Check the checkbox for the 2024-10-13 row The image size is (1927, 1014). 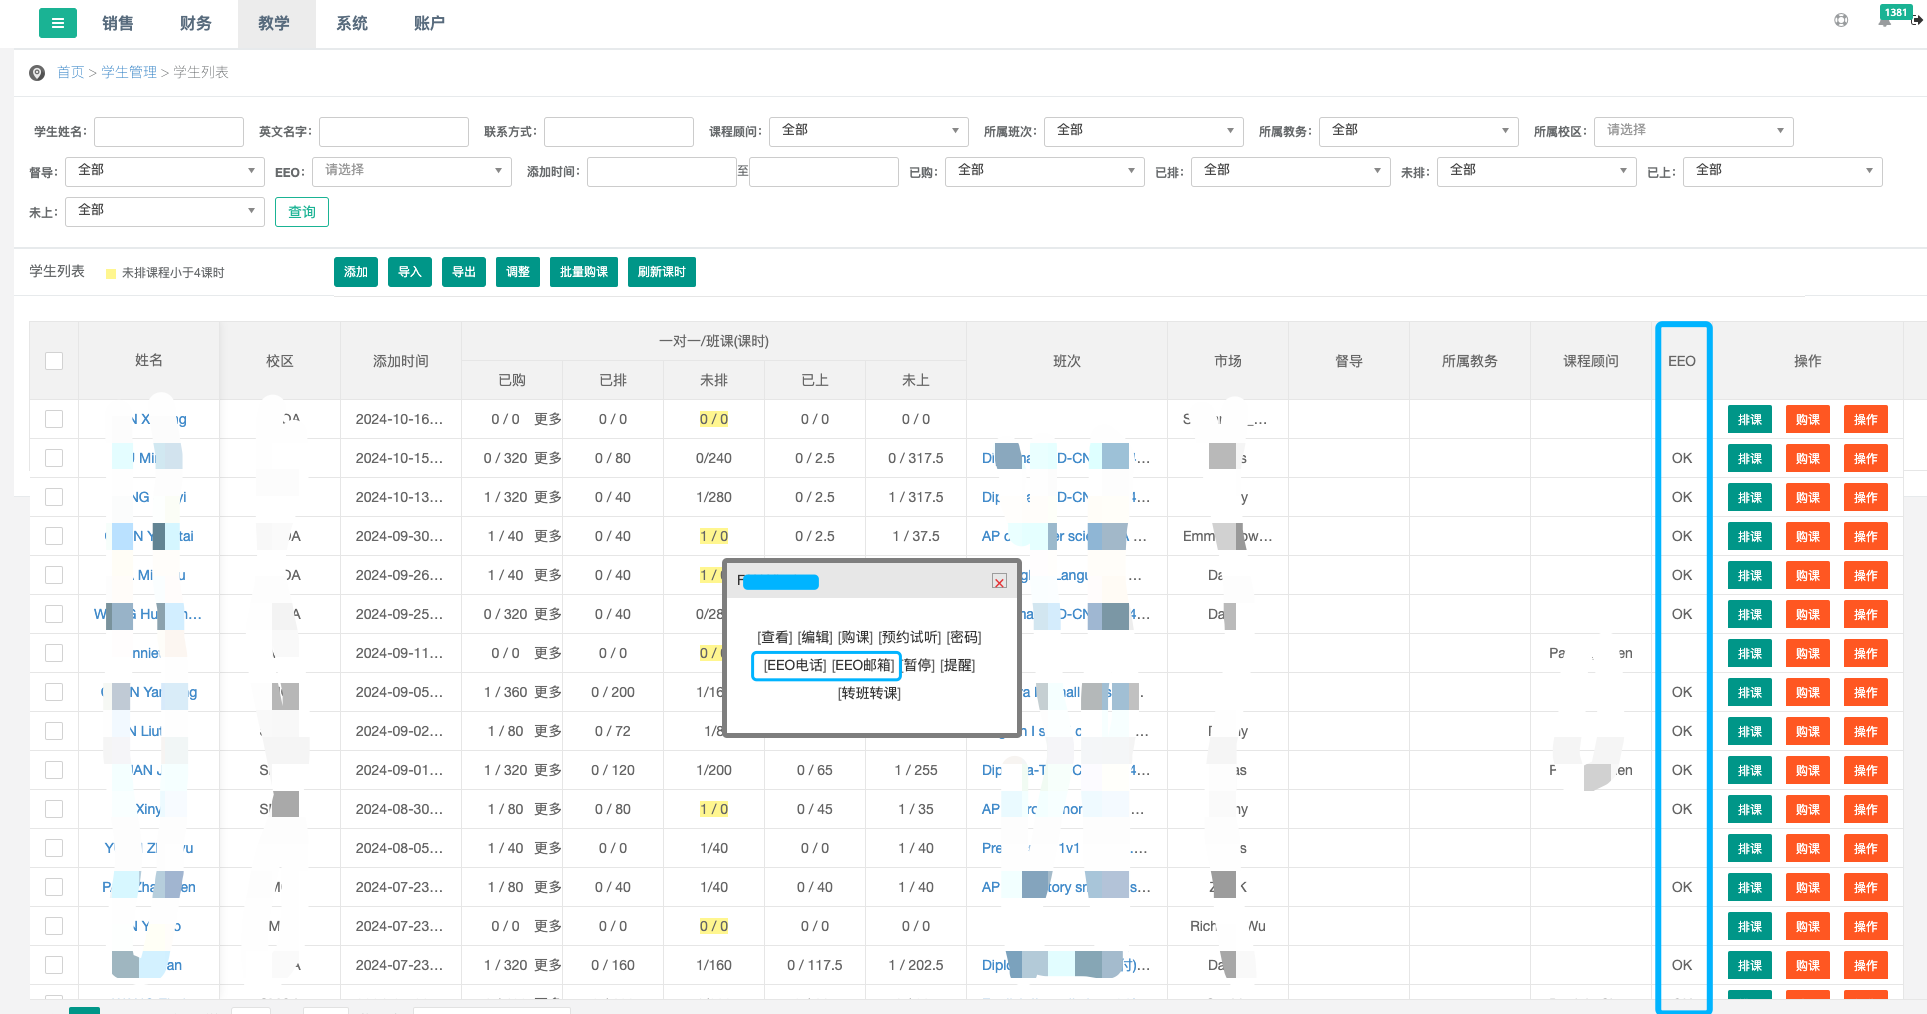pos(54,497)
